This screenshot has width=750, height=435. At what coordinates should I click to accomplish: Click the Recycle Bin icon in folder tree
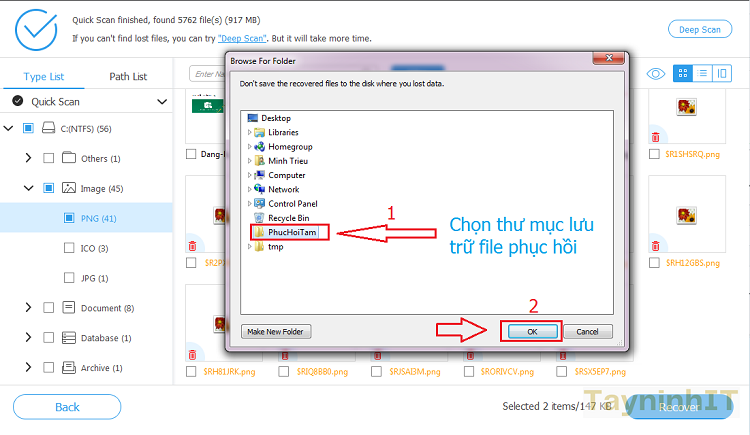click(259, 218)
